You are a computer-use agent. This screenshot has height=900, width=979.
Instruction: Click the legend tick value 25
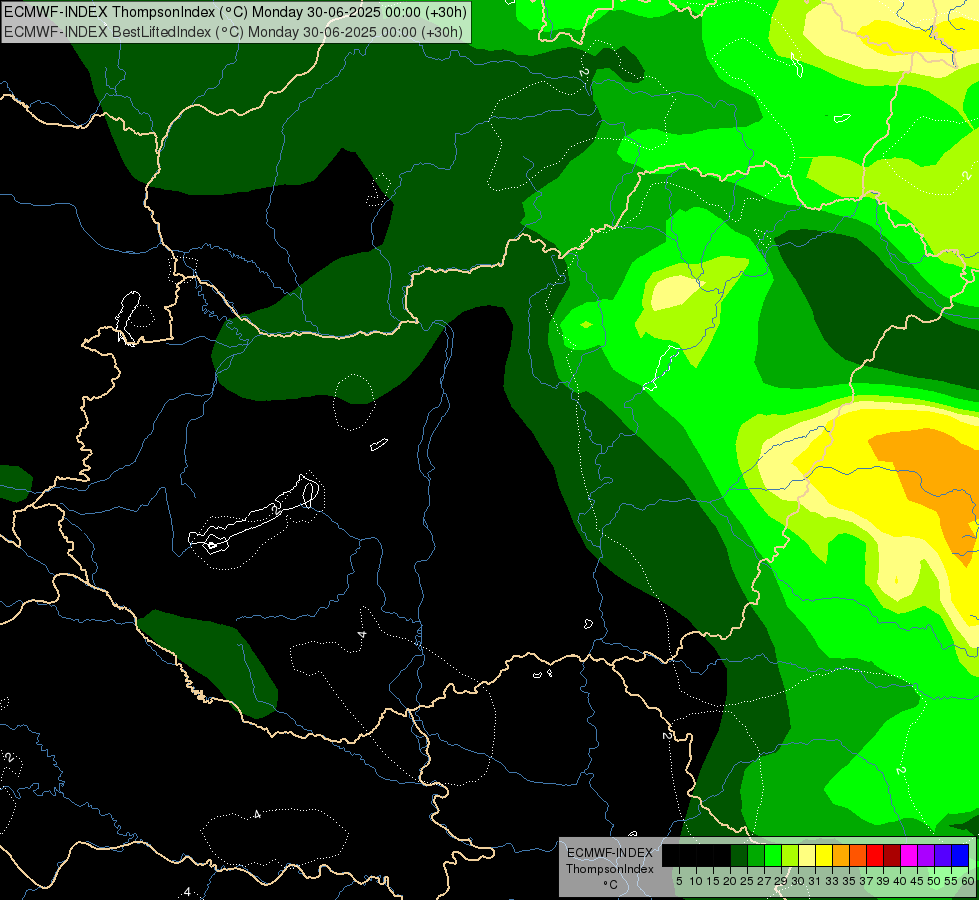[747, 881]
